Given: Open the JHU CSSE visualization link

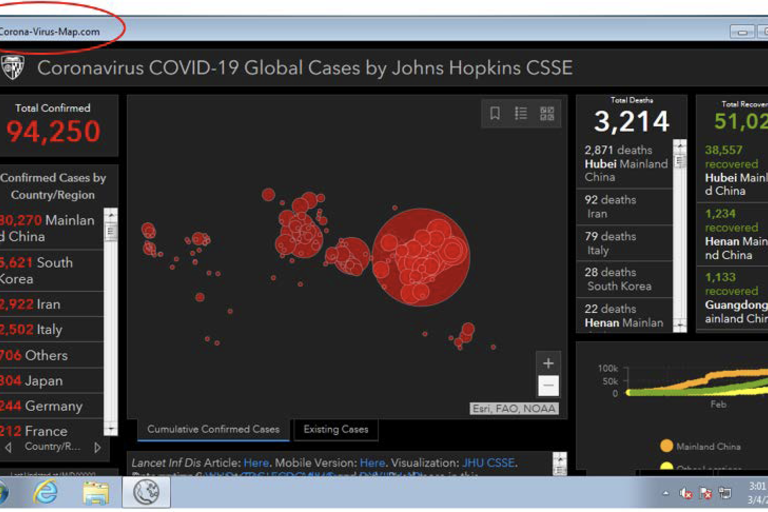Looking at the screenshot, I should 489,463.
